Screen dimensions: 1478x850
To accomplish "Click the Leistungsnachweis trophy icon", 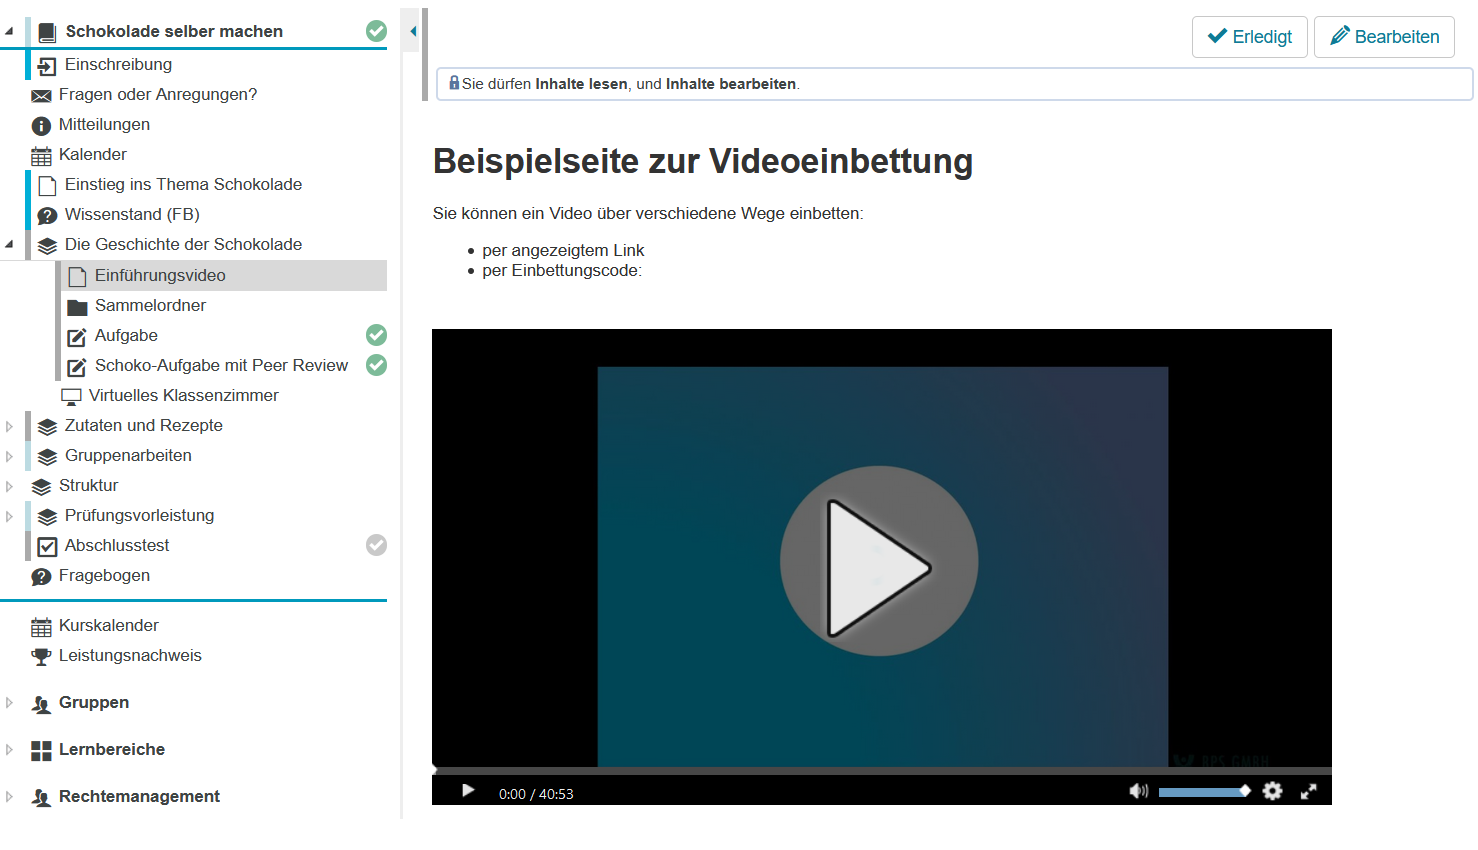I will pyautogui.click(x=42, y=656).
